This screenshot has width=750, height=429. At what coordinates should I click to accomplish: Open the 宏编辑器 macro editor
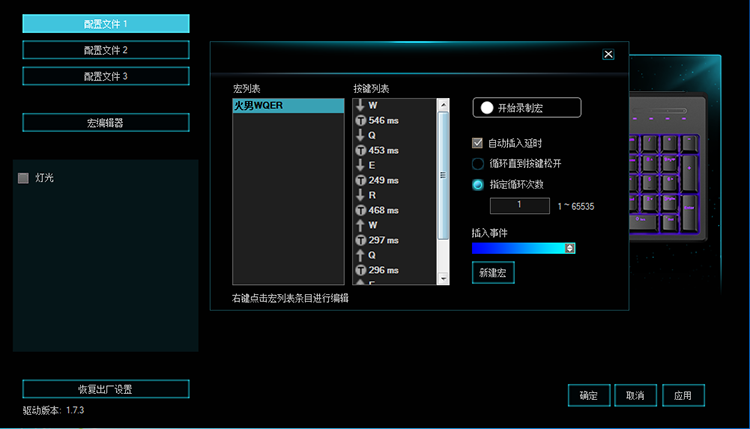[x=106, y=122]
